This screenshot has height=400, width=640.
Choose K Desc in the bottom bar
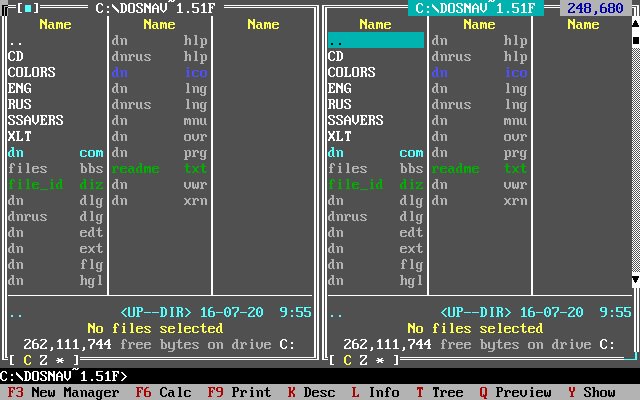coord(311,392)
